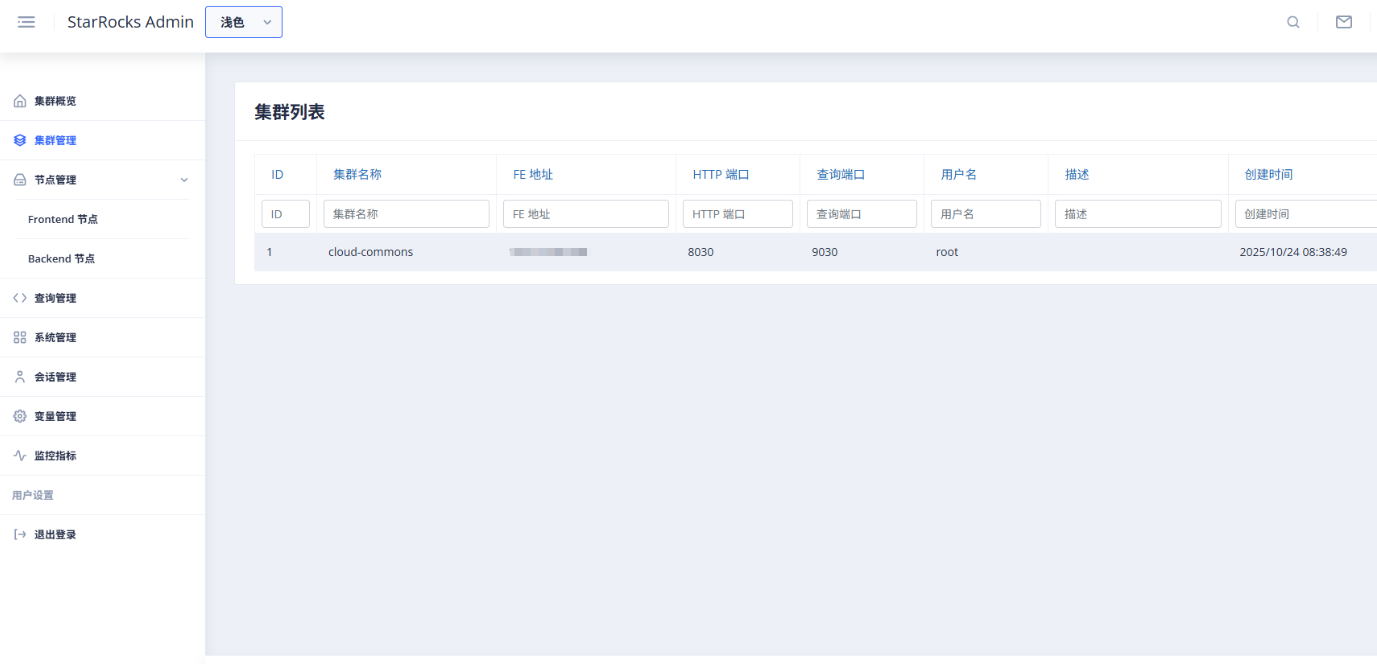1377x664 pixels.
Task: Click the 集群名称 filter input field
Action: 406,214
